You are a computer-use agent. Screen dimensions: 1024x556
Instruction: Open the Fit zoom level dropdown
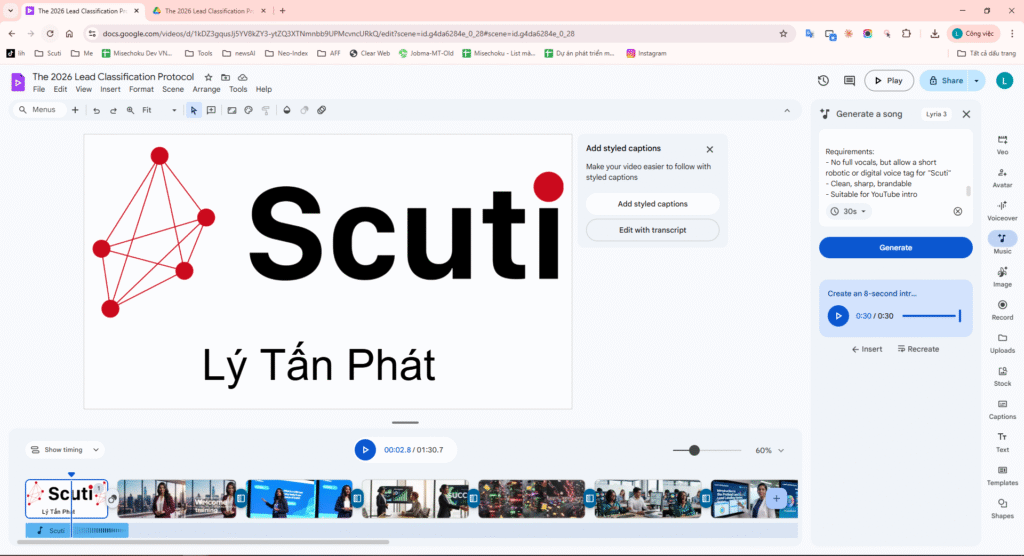point(159,110)
